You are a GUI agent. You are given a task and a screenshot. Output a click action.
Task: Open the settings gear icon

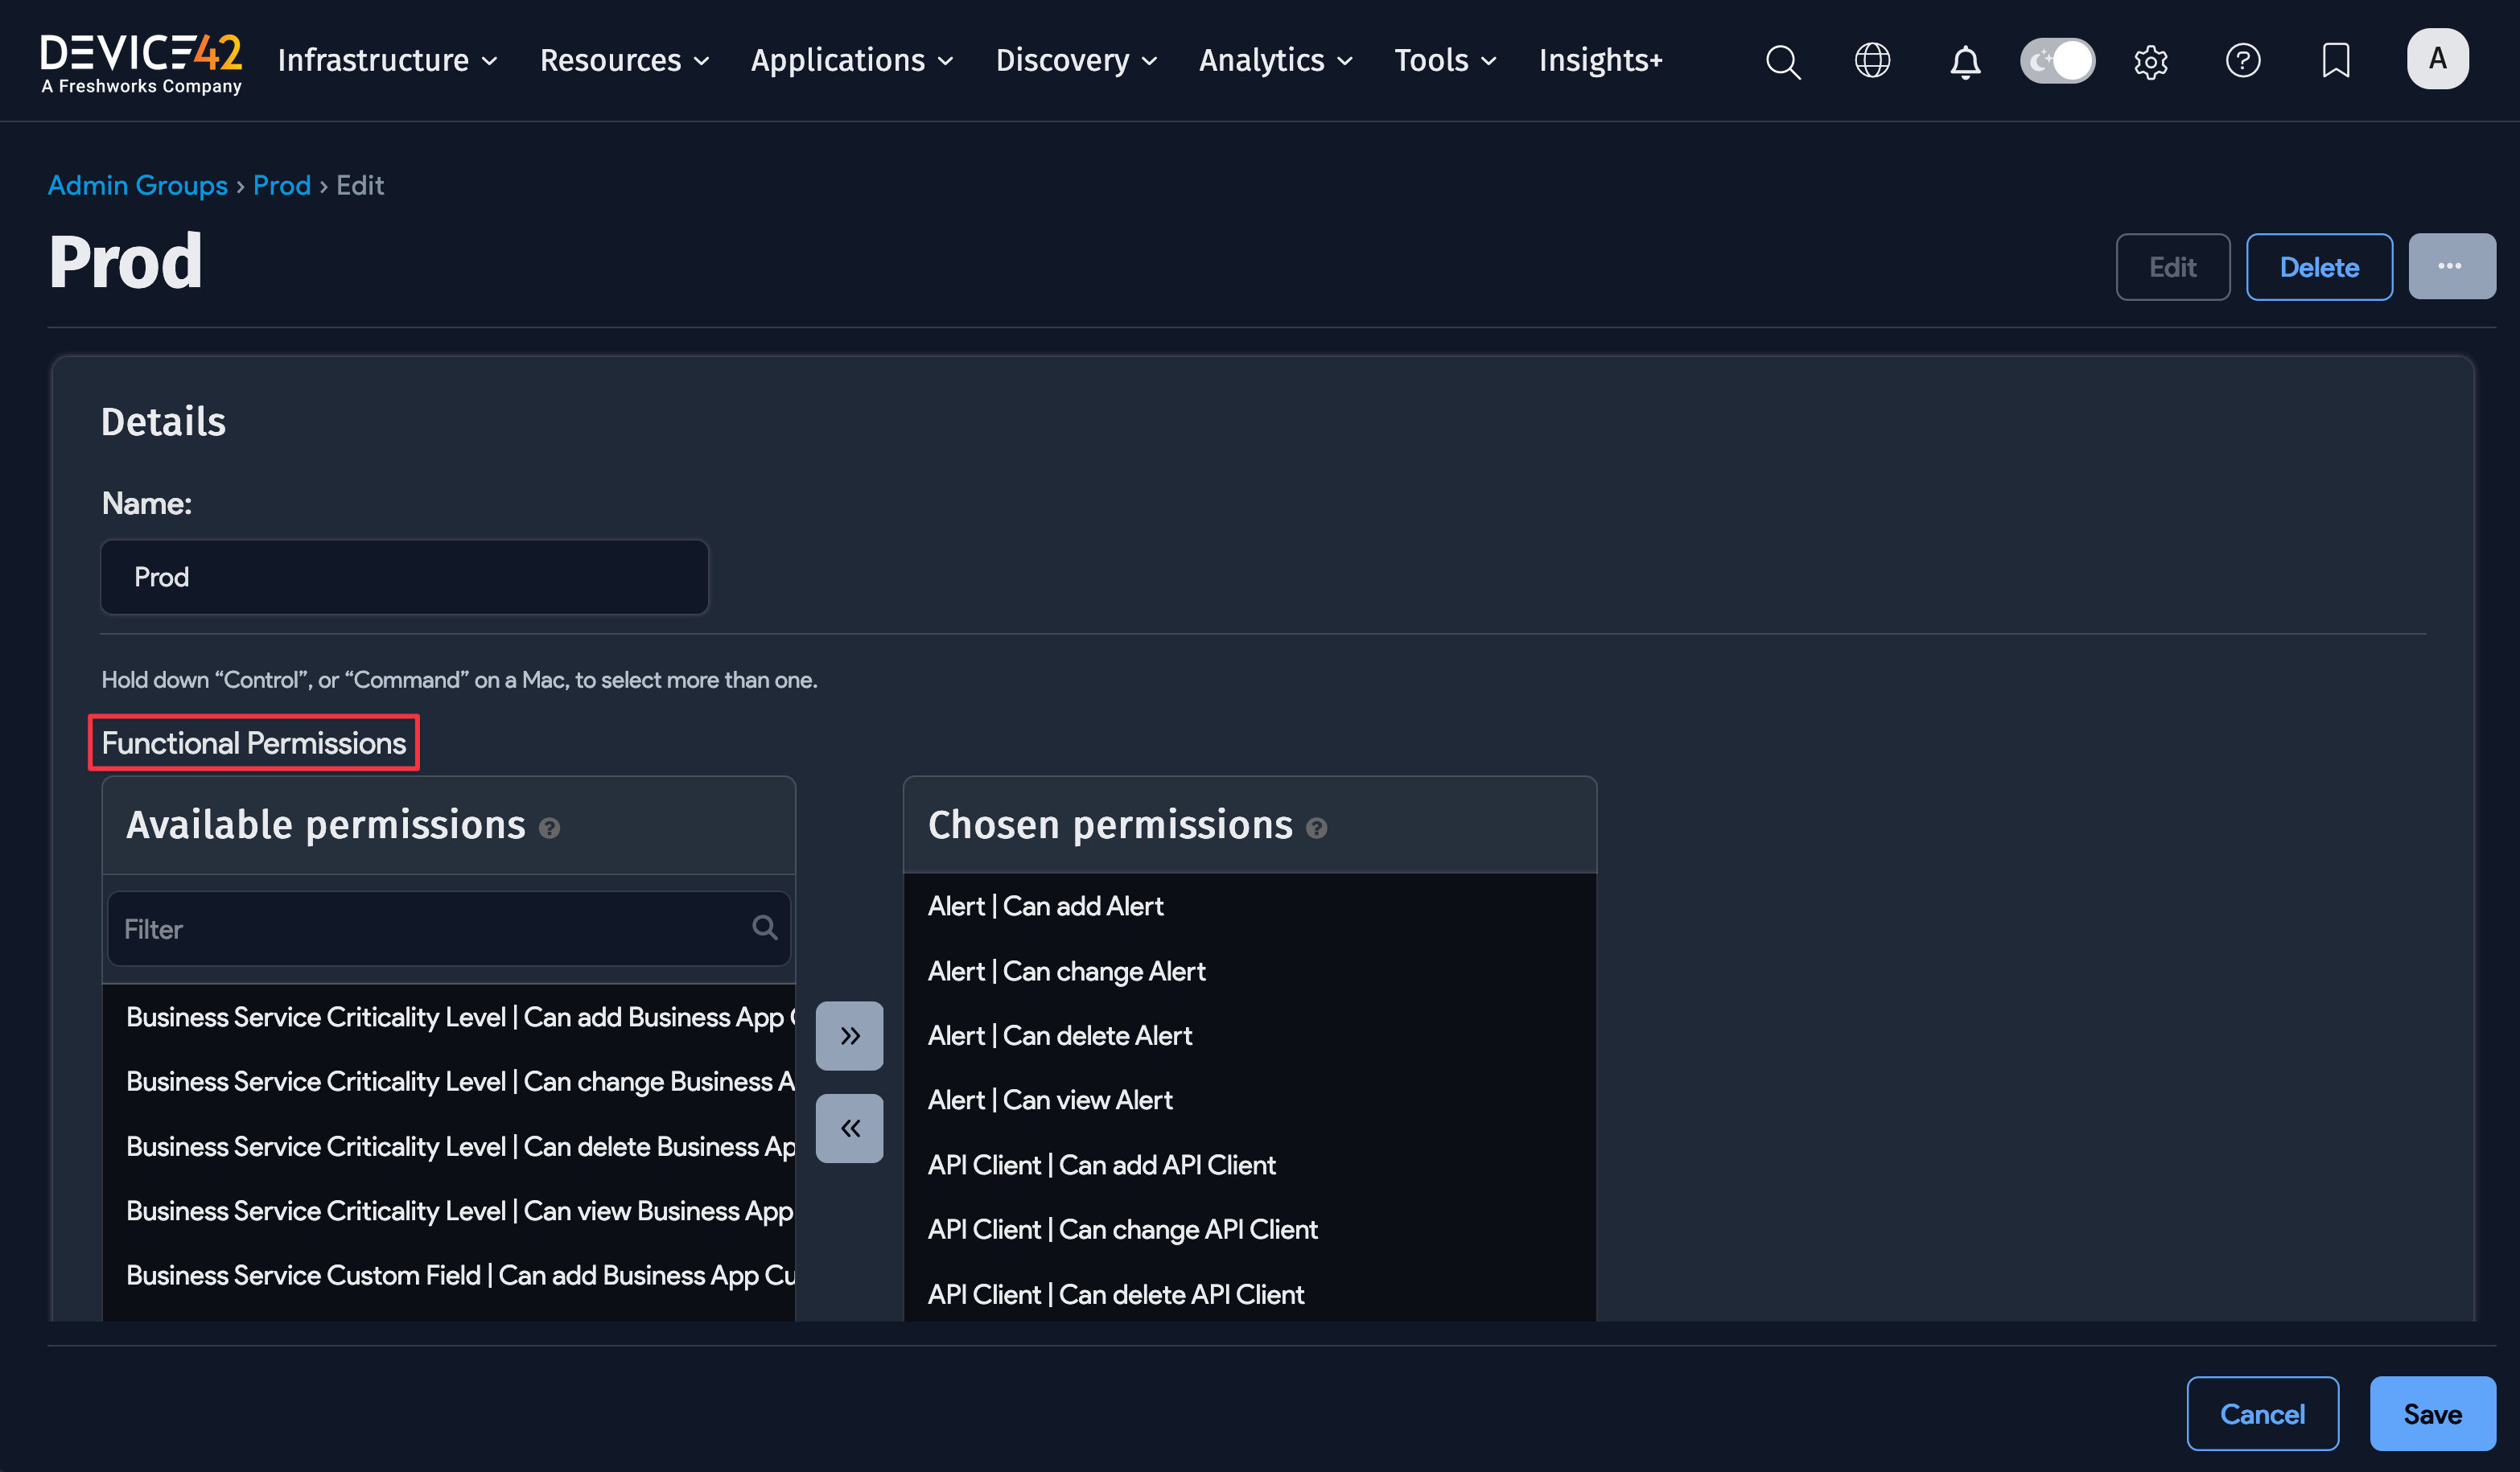tap(2151, 61)
